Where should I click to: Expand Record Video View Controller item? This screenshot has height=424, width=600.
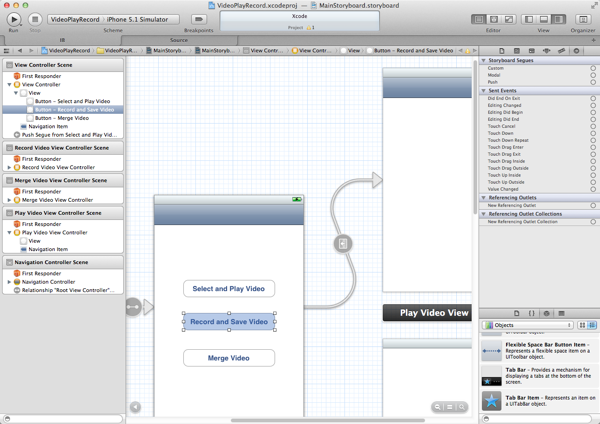tap(10, 167)
